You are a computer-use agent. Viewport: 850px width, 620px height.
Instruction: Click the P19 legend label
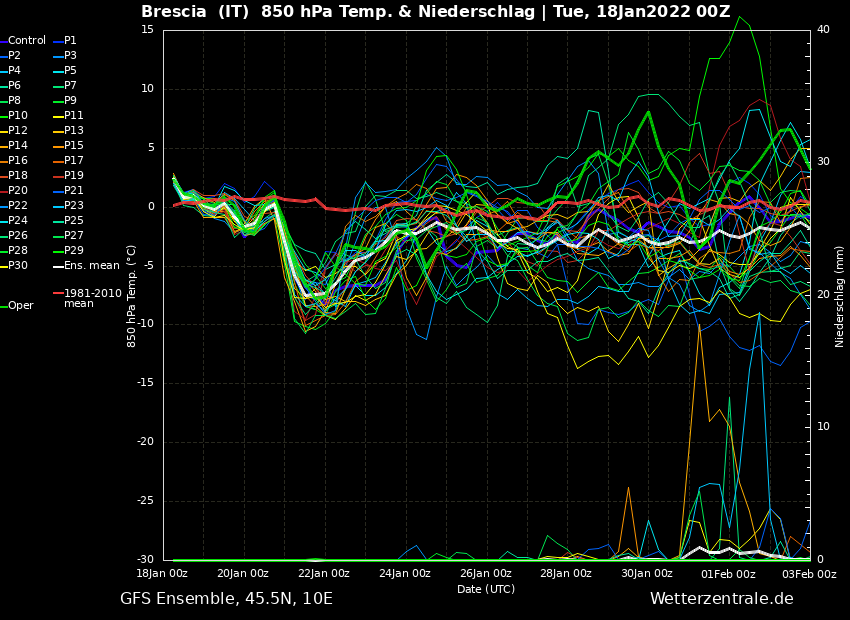tap(74, 176)
